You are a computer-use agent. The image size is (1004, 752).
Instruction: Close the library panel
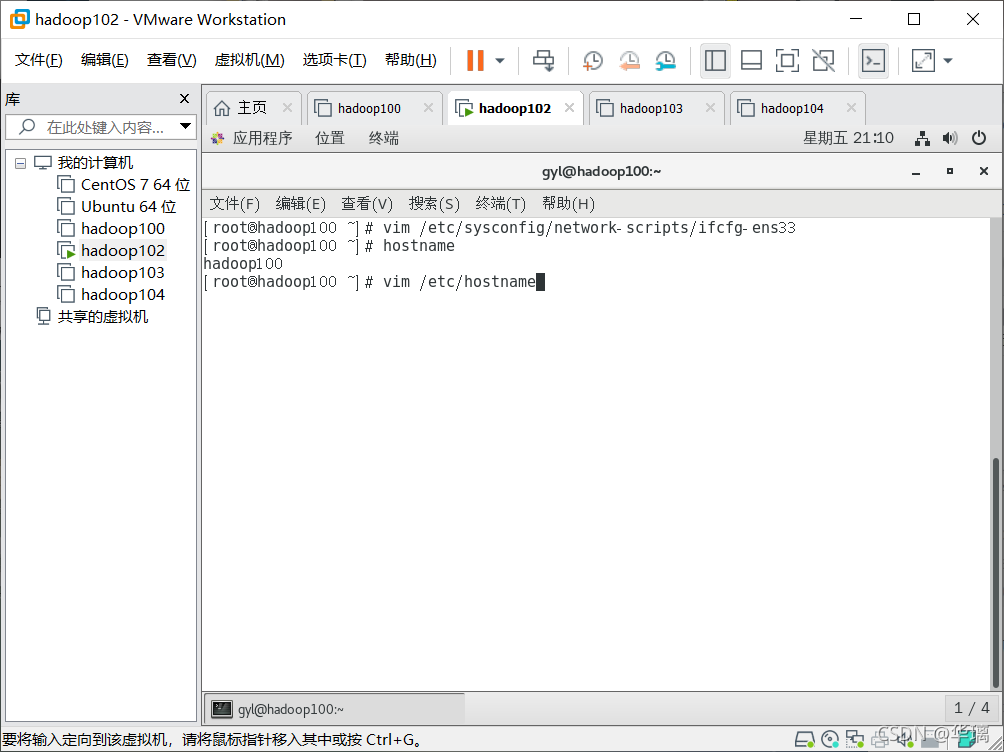184,99
